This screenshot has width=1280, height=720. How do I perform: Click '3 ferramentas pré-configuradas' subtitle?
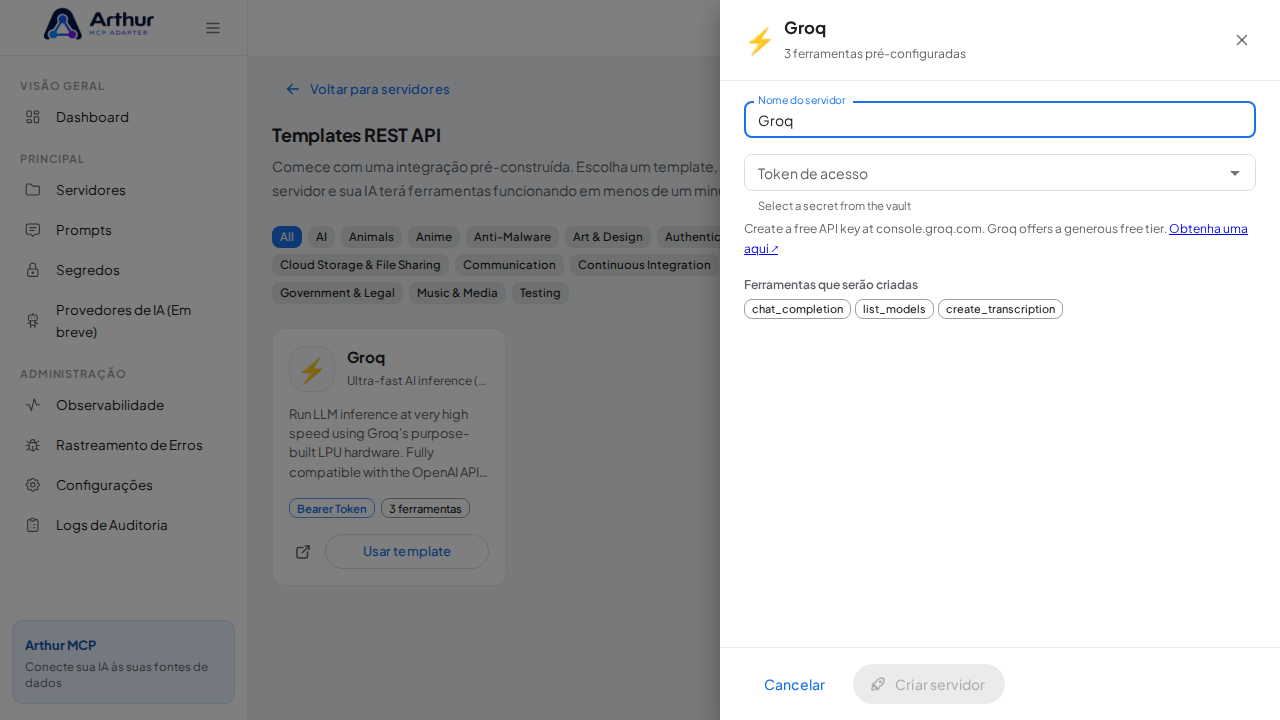tap(875, 53)
